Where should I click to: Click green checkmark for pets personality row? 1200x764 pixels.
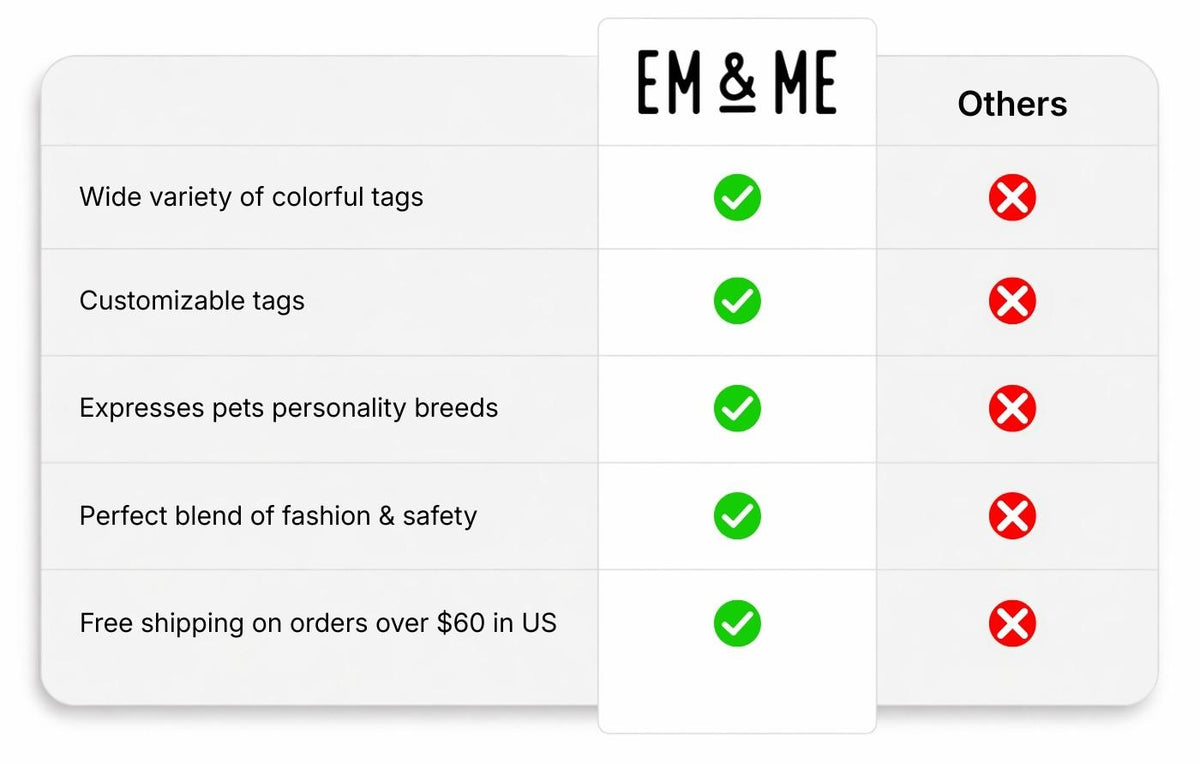click(x=737, y=408)
